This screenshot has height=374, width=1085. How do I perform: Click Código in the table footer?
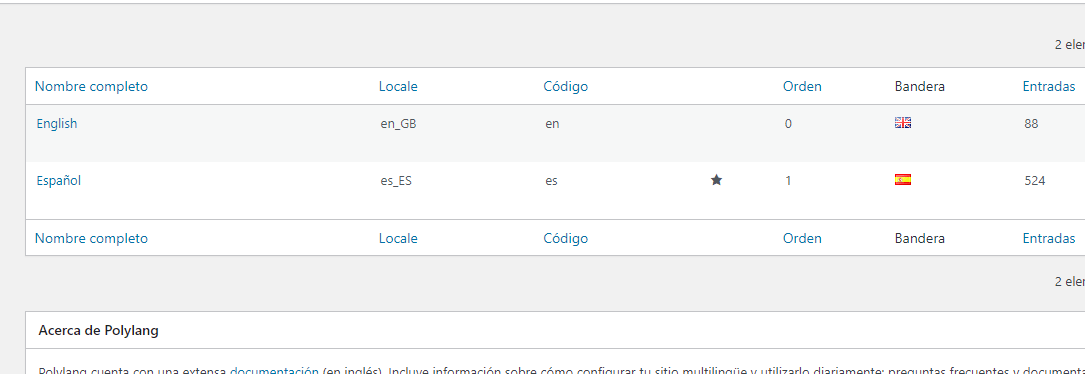click(x=565, y=238)
